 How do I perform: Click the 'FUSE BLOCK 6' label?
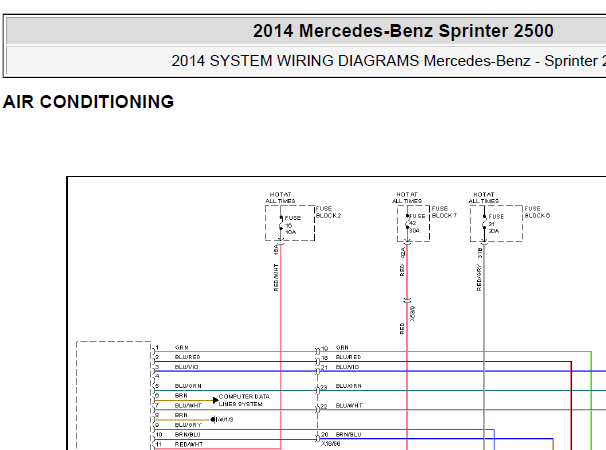[537, 212]
